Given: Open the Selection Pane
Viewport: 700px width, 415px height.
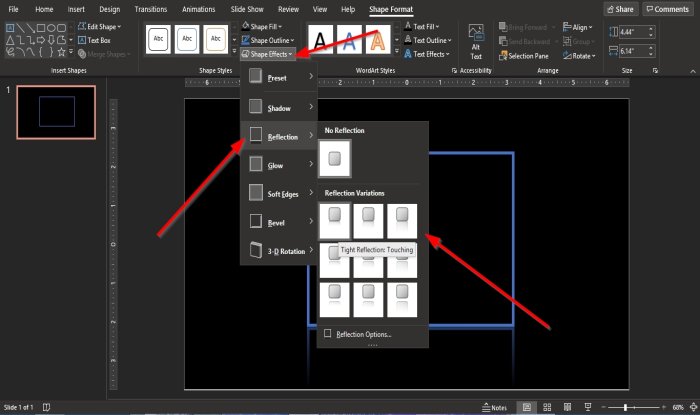Looking at the screenshot, I should (524, 56).
